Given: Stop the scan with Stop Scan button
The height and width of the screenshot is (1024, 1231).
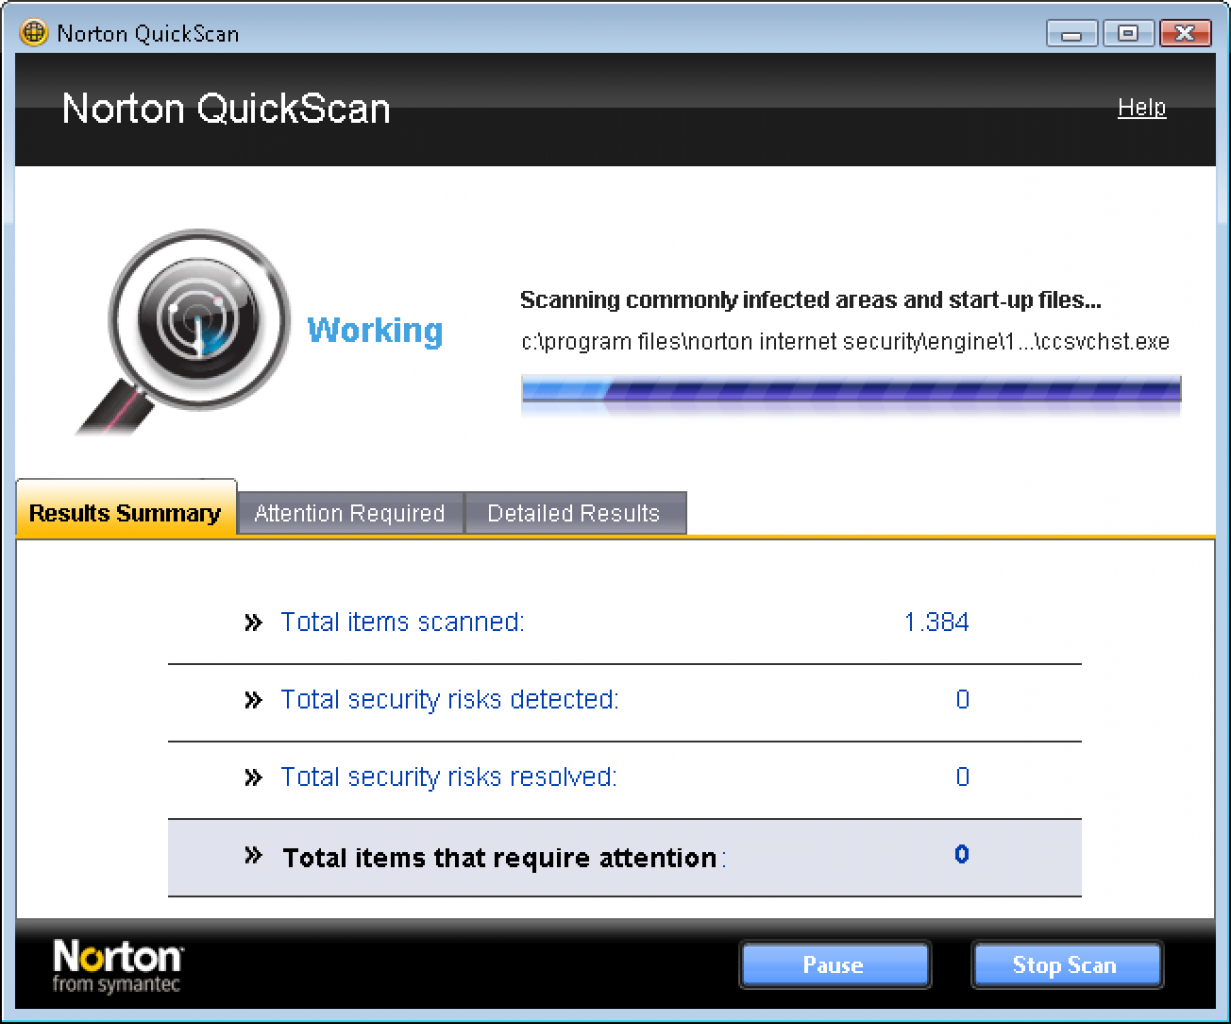Looking at the screenshot, I should (1066, 965).
